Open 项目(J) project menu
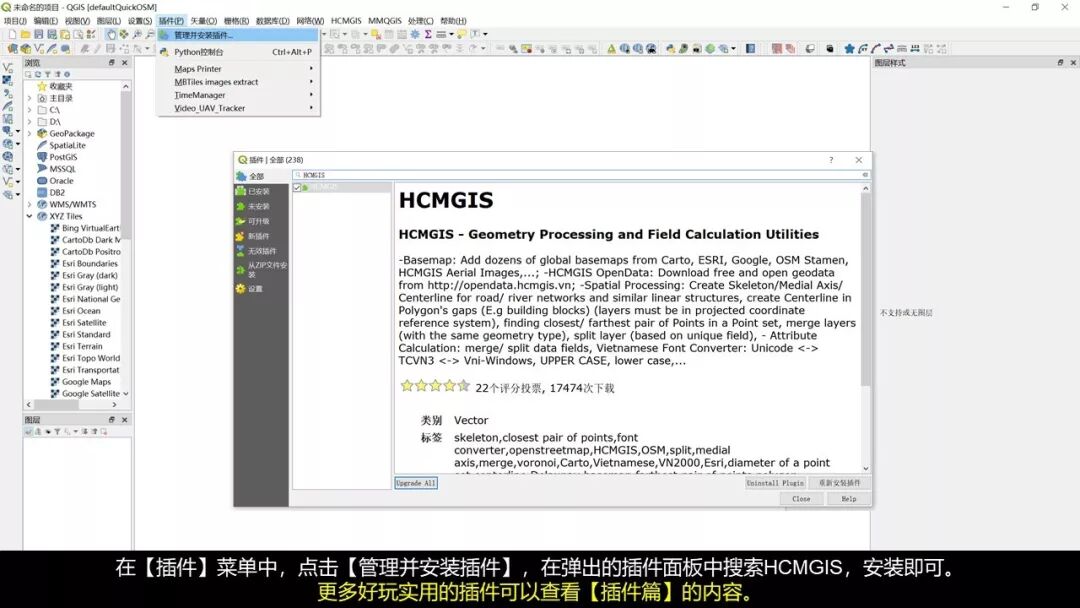 pyautogui.click(x=15, y=21)
